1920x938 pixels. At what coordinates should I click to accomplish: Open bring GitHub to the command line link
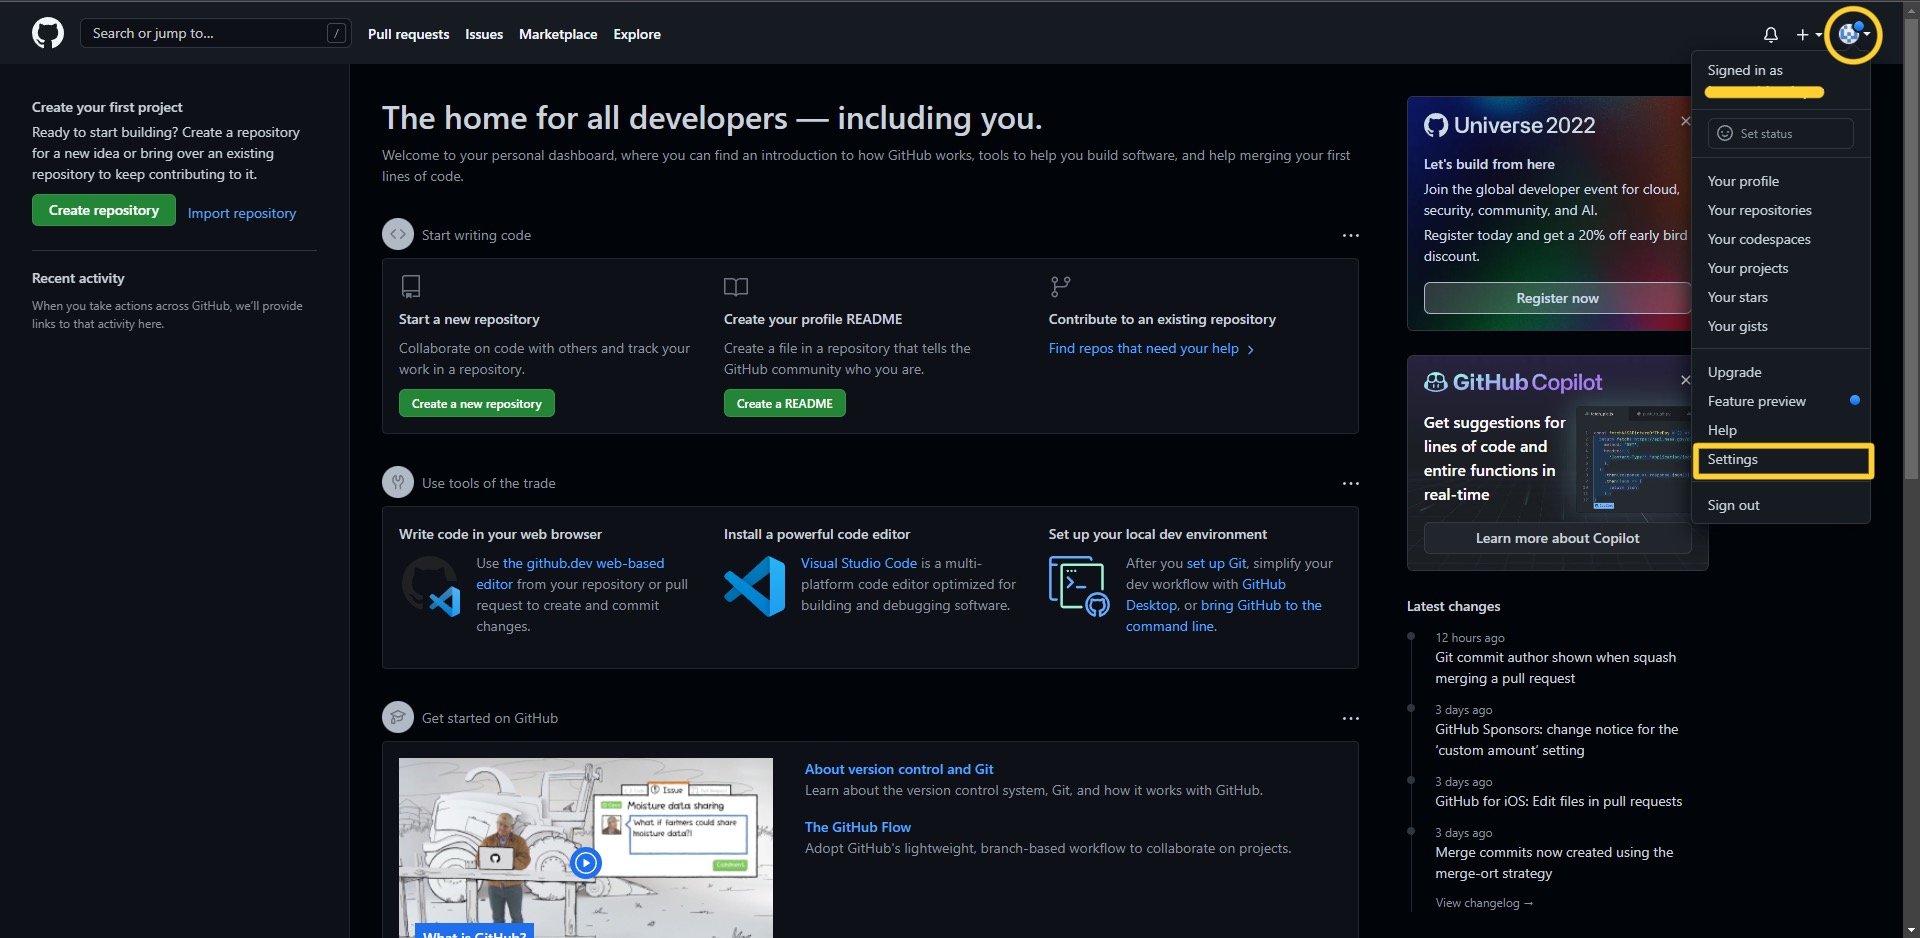click(1224, 615)
